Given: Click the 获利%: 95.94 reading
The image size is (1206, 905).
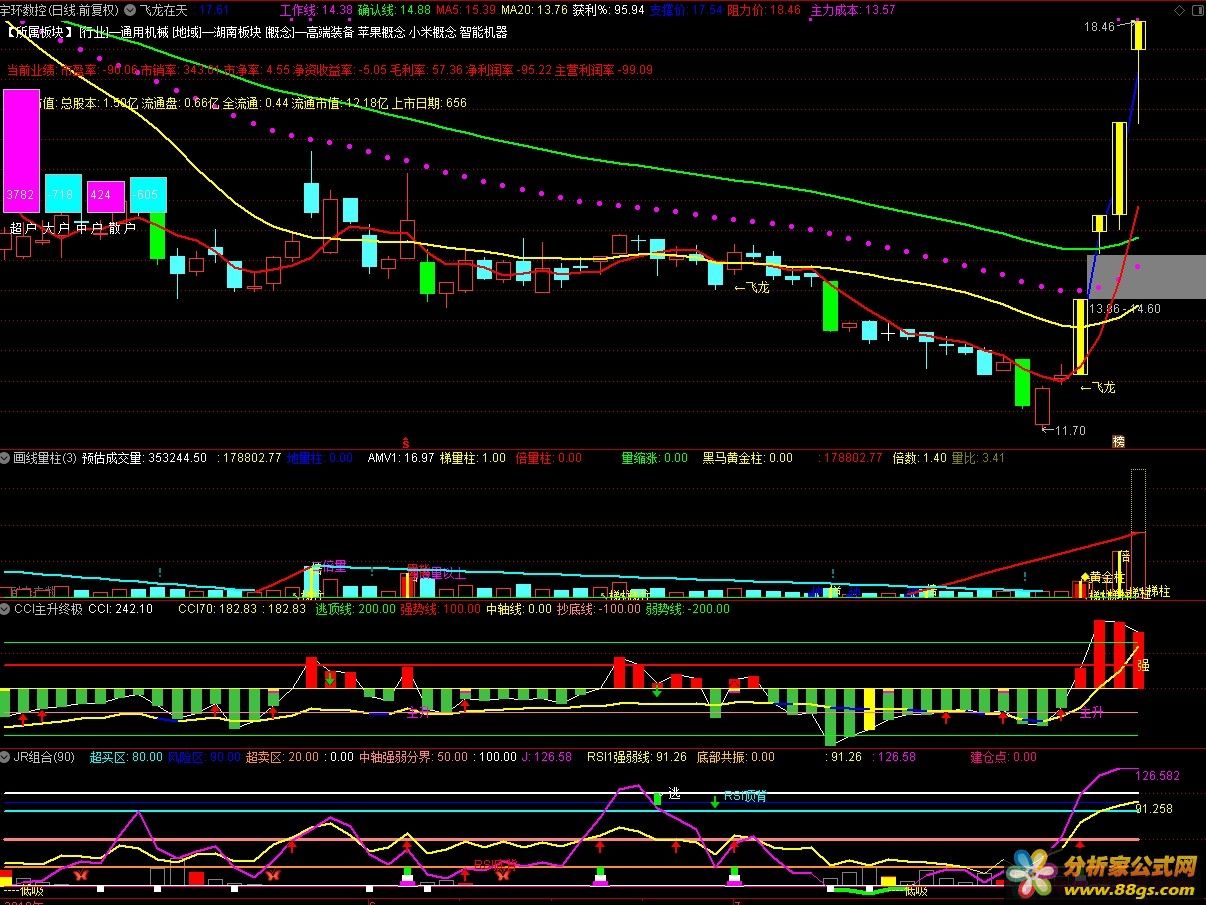Looking at the screenshot, I should (608, 10).
